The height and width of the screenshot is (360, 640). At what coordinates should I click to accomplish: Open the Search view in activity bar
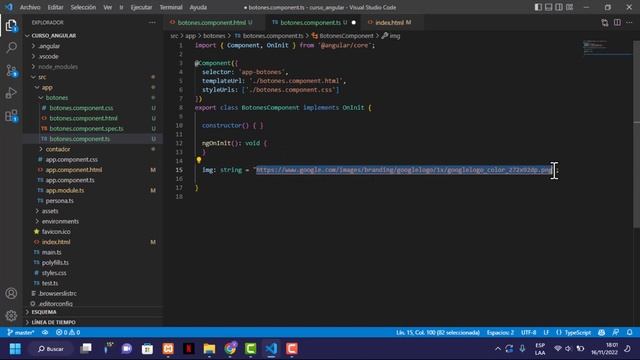(x=11, y=47)
